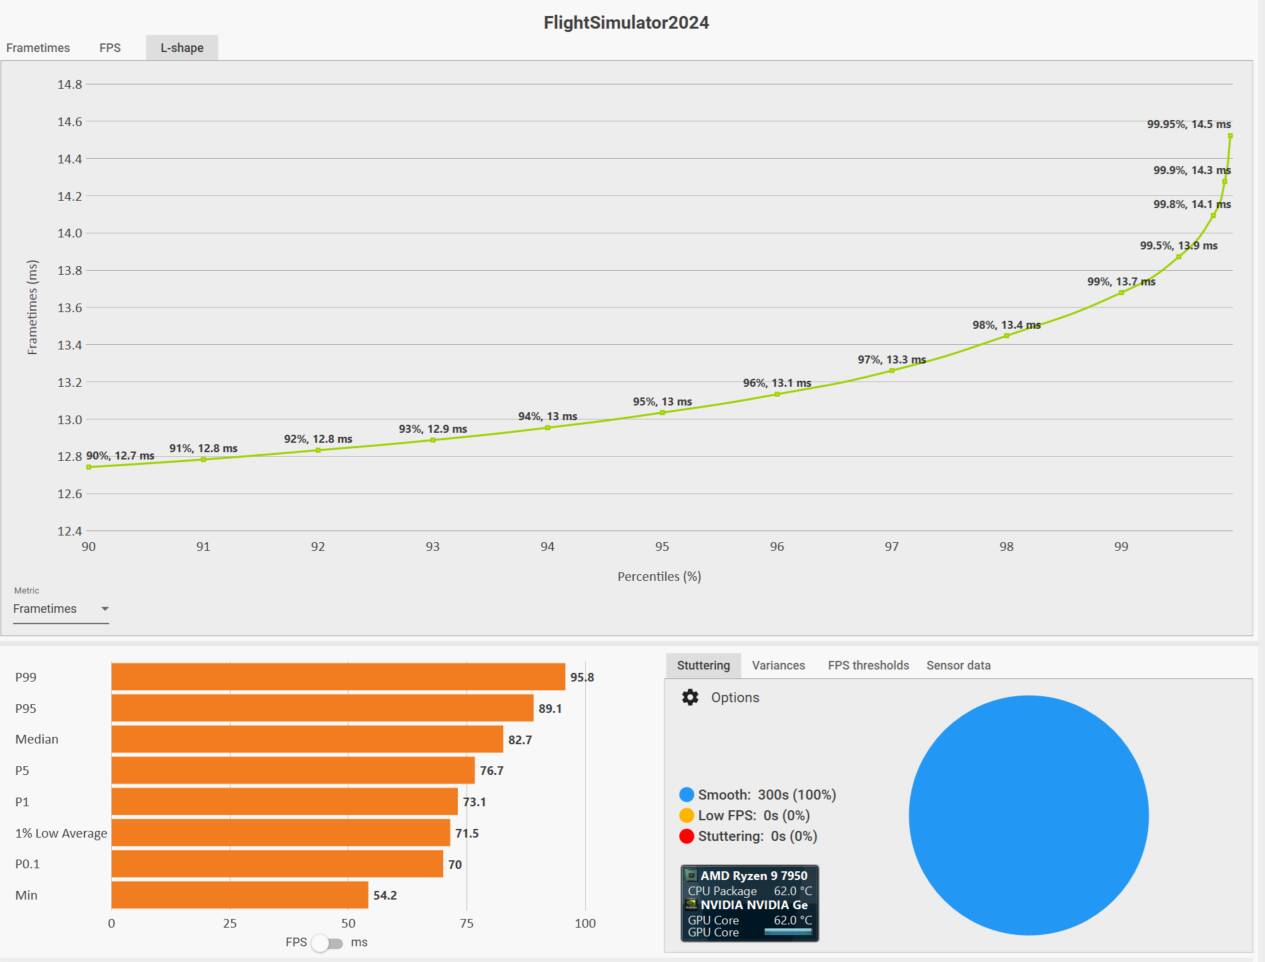The width and height of the screenshot is (1265, 962).
Task: Click the P99 orange bar
Action: (x=338, y=677)
